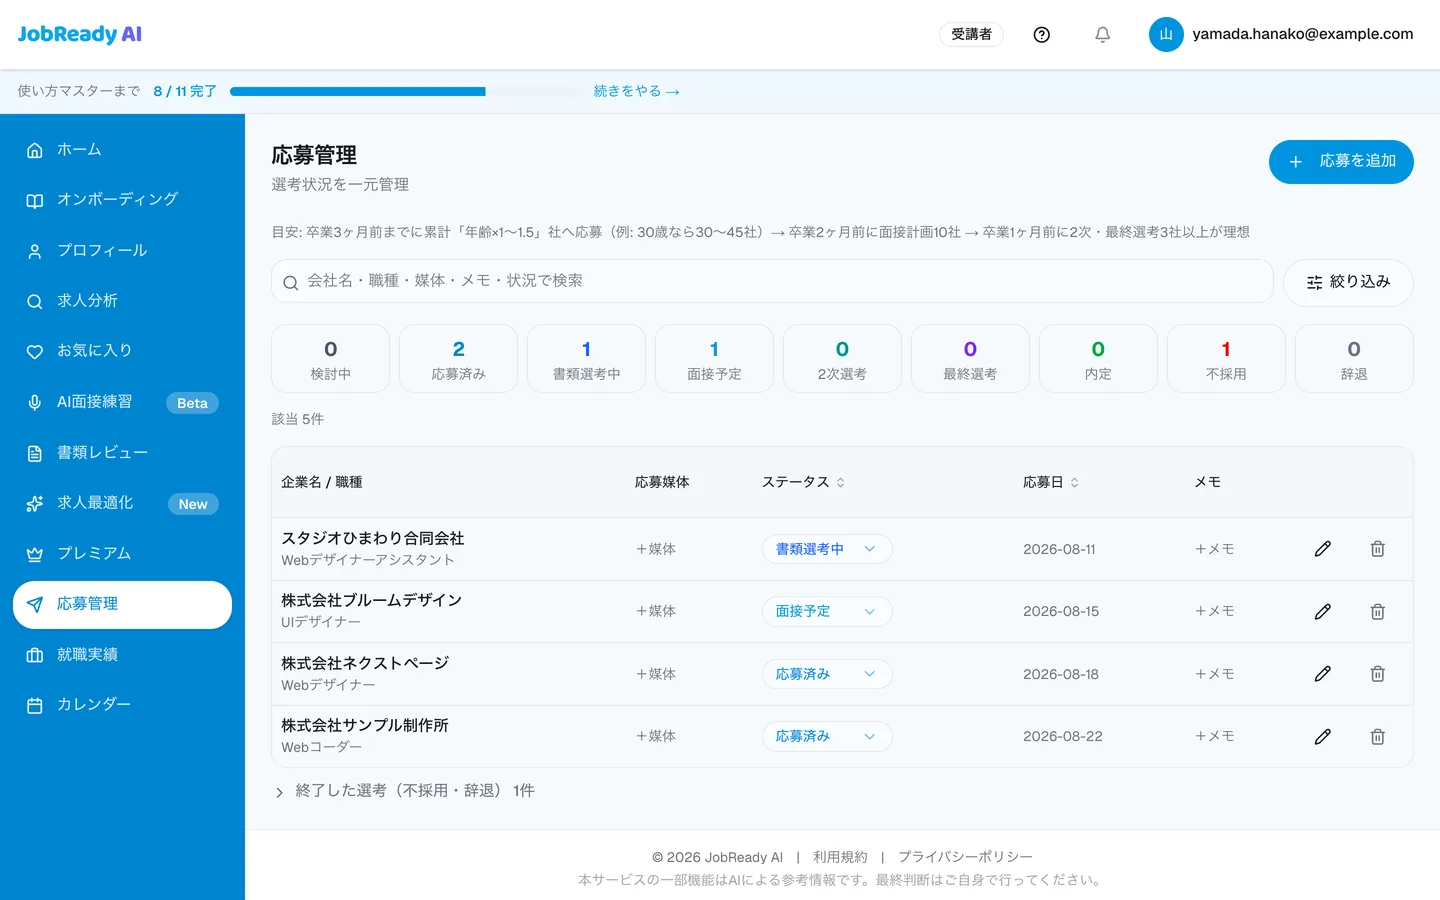Open カレンダー in sidebar

click(x=122, y=705)
